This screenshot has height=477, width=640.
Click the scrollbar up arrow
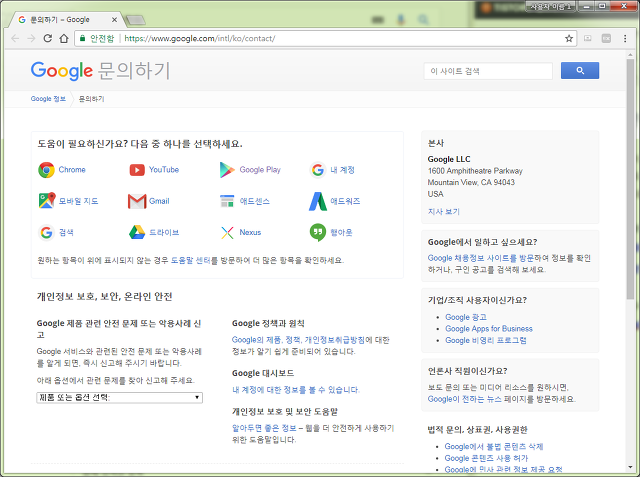[630, 54]
